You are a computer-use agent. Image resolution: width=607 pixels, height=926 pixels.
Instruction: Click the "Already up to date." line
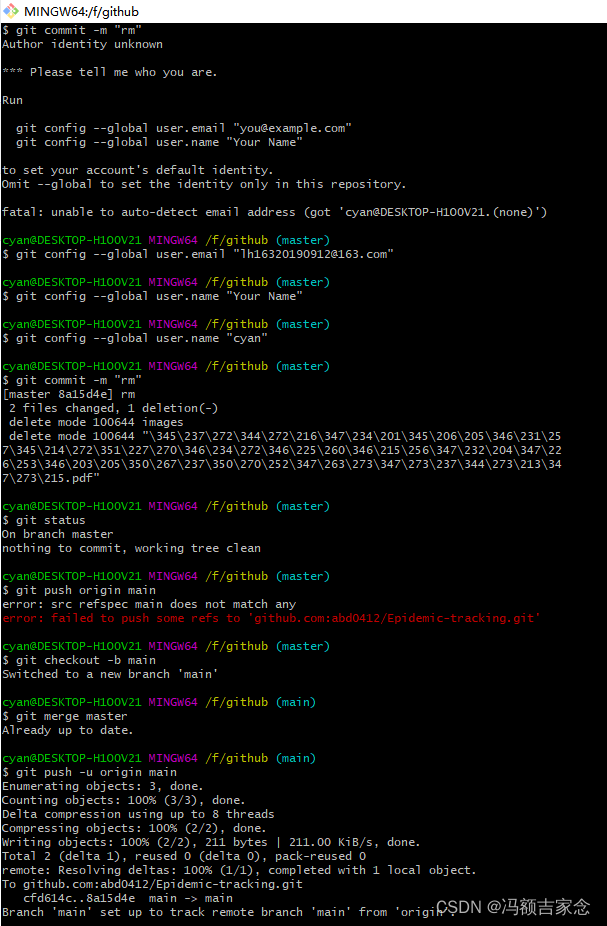[x=68, y=730]
